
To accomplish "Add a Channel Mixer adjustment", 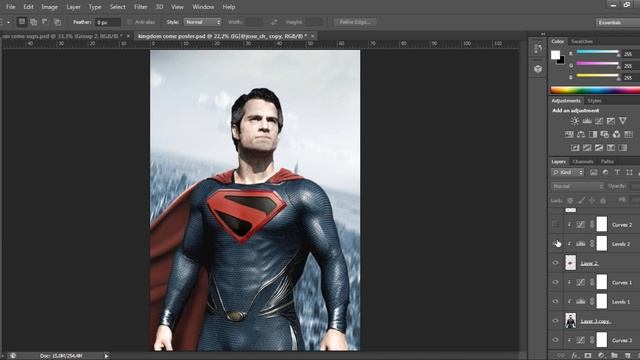I will [616, 134].
